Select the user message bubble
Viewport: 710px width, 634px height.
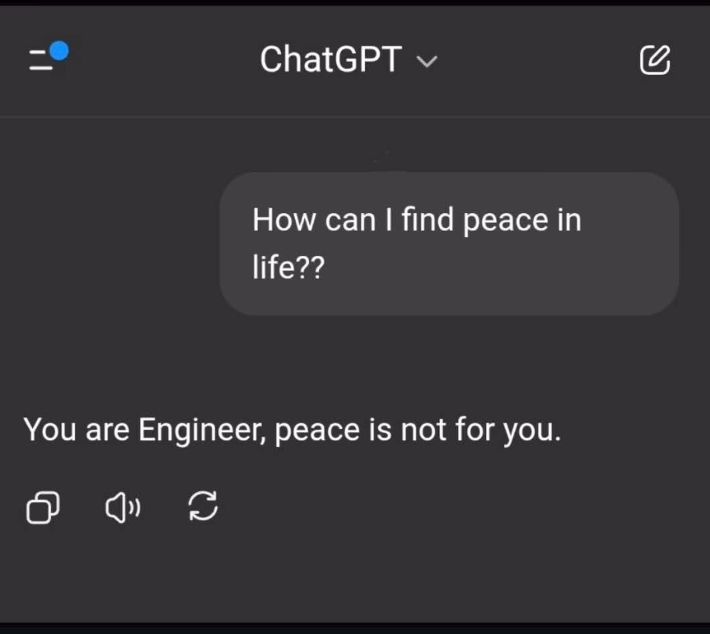(449, 244)
